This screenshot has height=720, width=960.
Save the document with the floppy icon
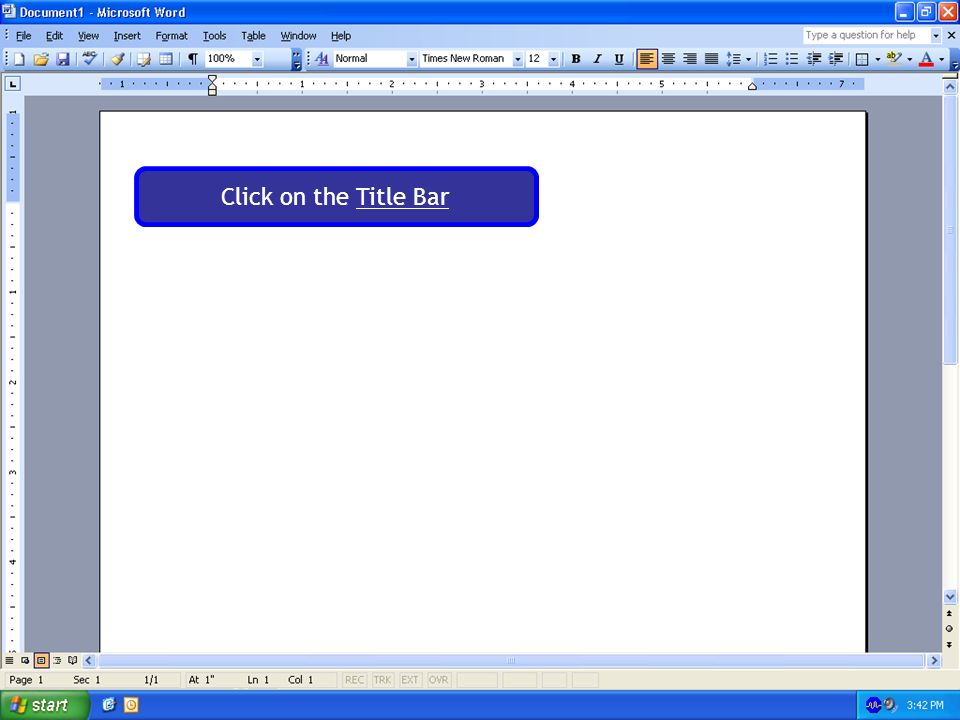click(62, 59)
